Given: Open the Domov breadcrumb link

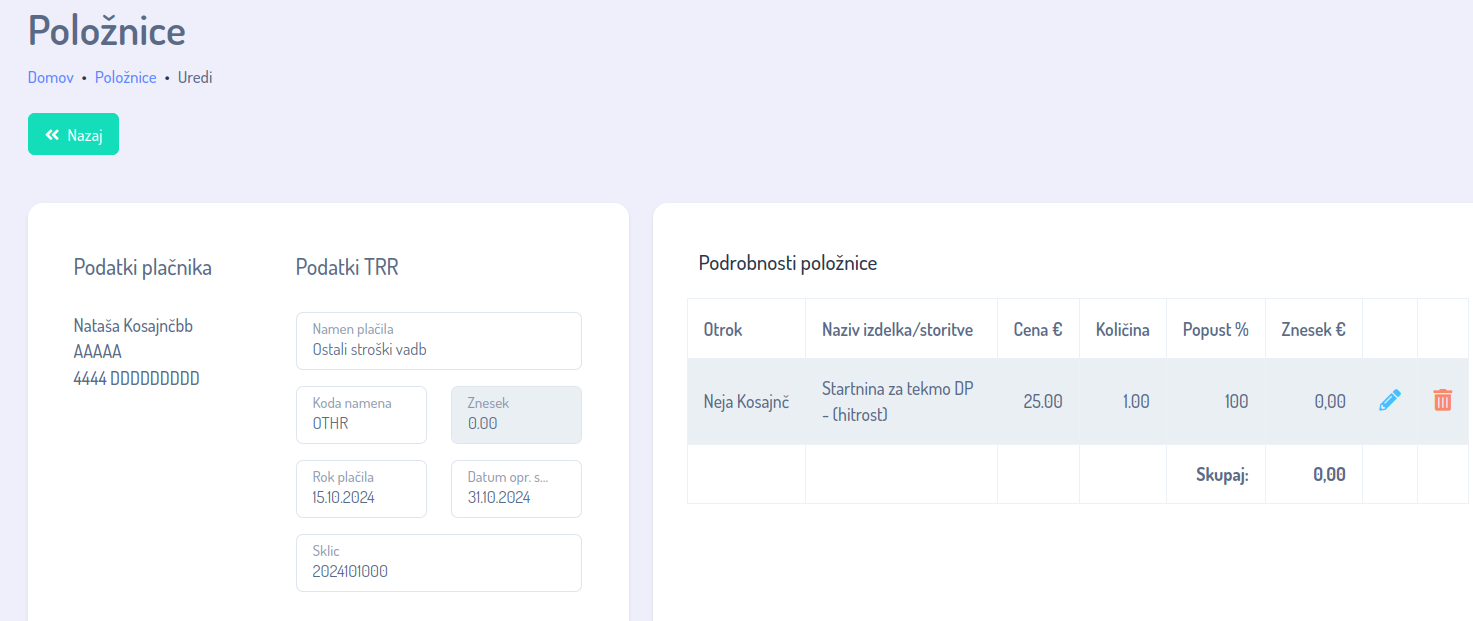Looking at the screenshot, I should 50,77.
